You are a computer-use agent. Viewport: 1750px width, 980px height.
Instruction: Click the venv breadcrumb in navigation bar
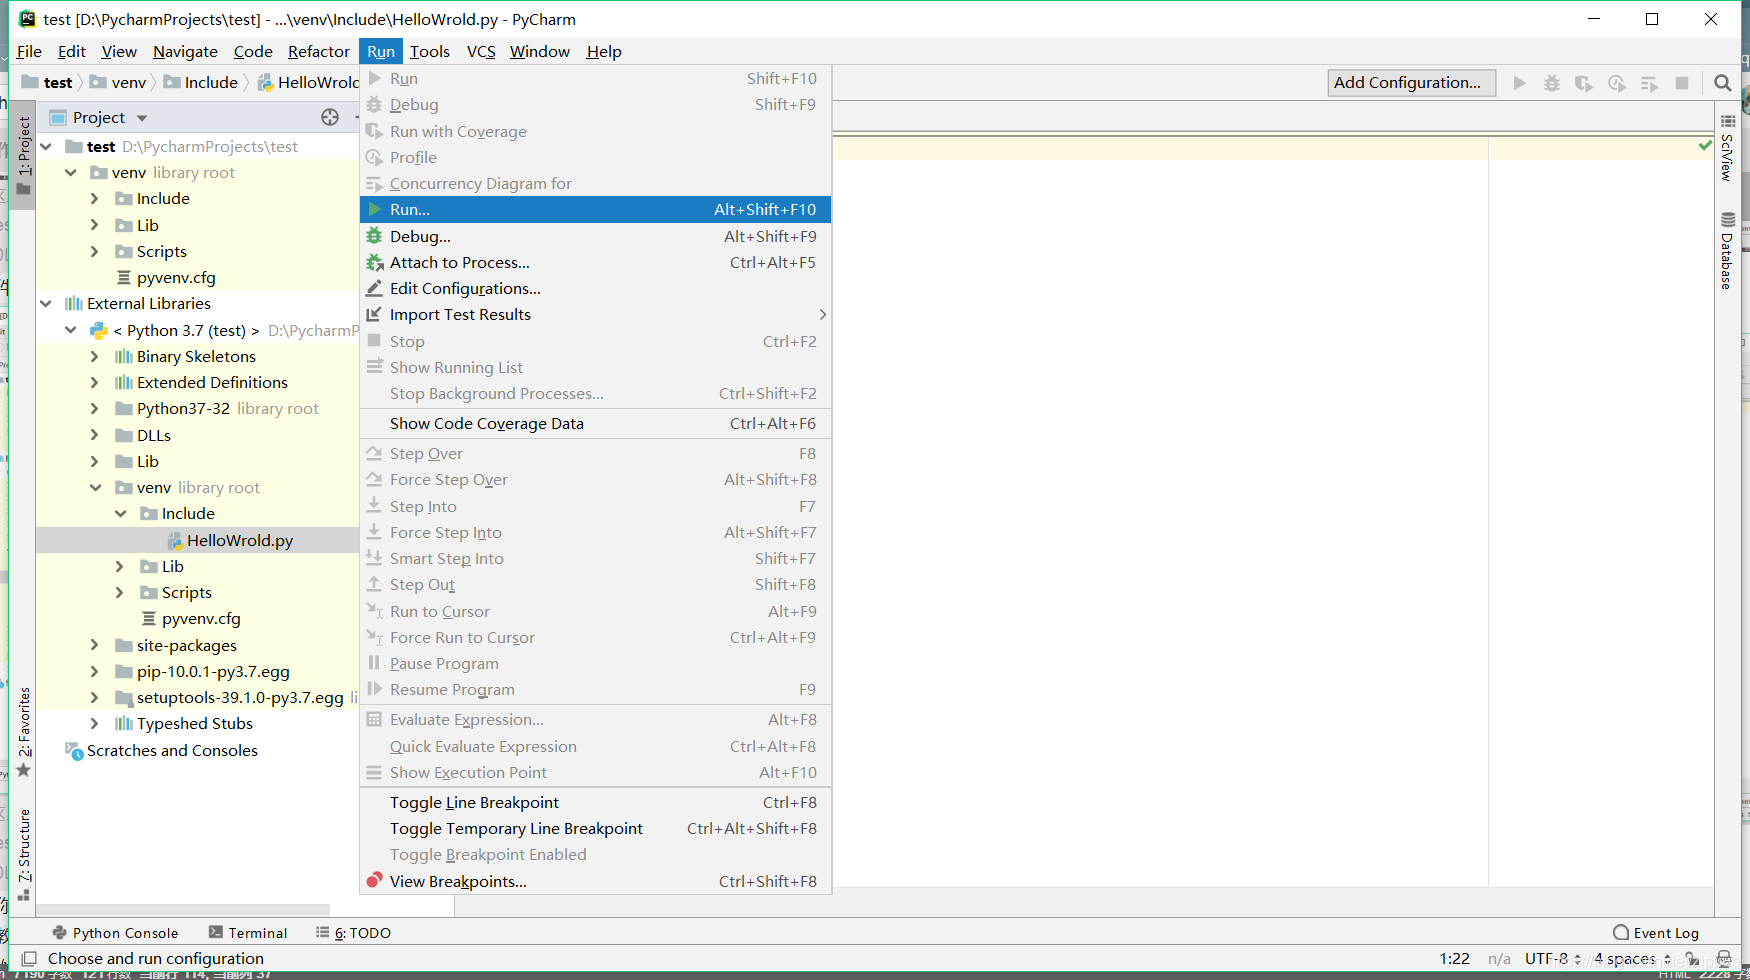pyautogui.click(x=118, y=82)
